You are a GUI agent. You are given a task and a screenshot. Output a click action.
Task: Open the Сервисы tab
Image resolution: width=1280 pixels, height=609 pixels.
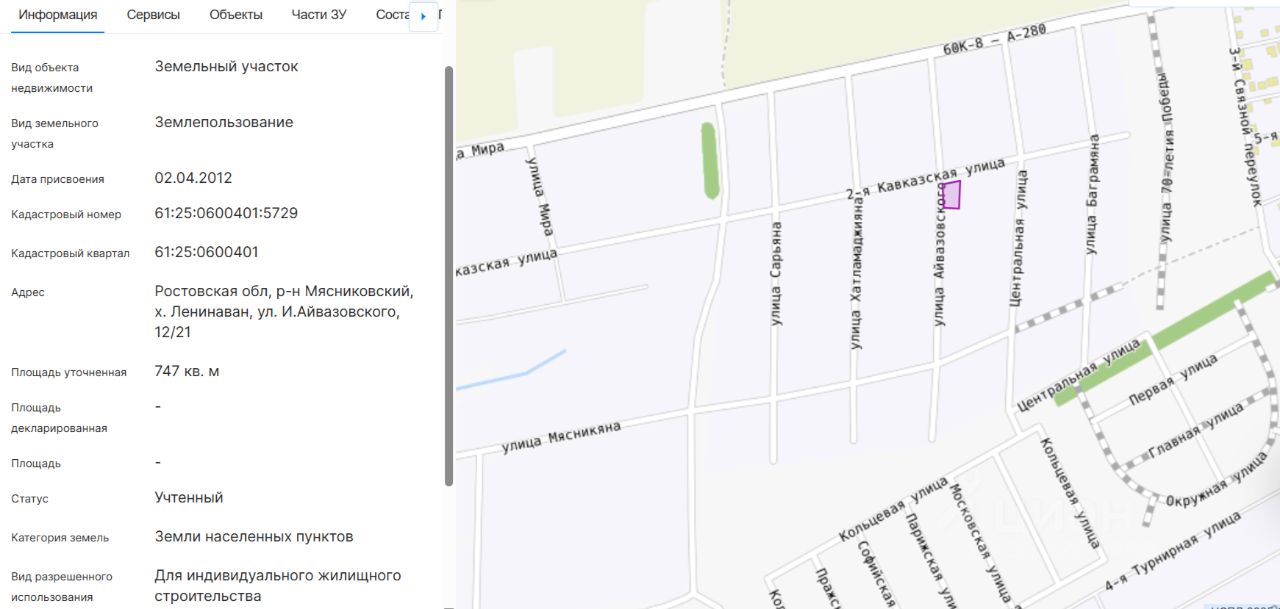pyautogui.click(x=154, y=15)
